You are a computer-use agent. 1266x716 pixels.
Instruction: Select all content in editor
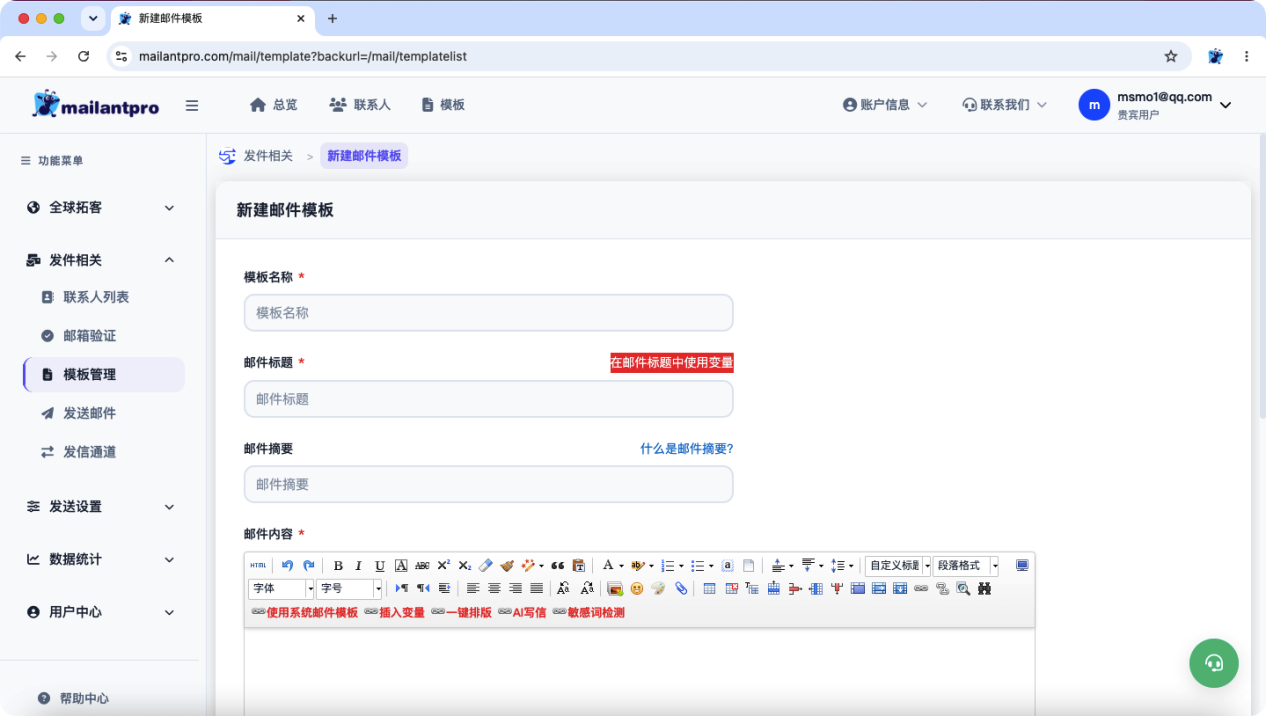pyautogui.click(x=727, y=565)
